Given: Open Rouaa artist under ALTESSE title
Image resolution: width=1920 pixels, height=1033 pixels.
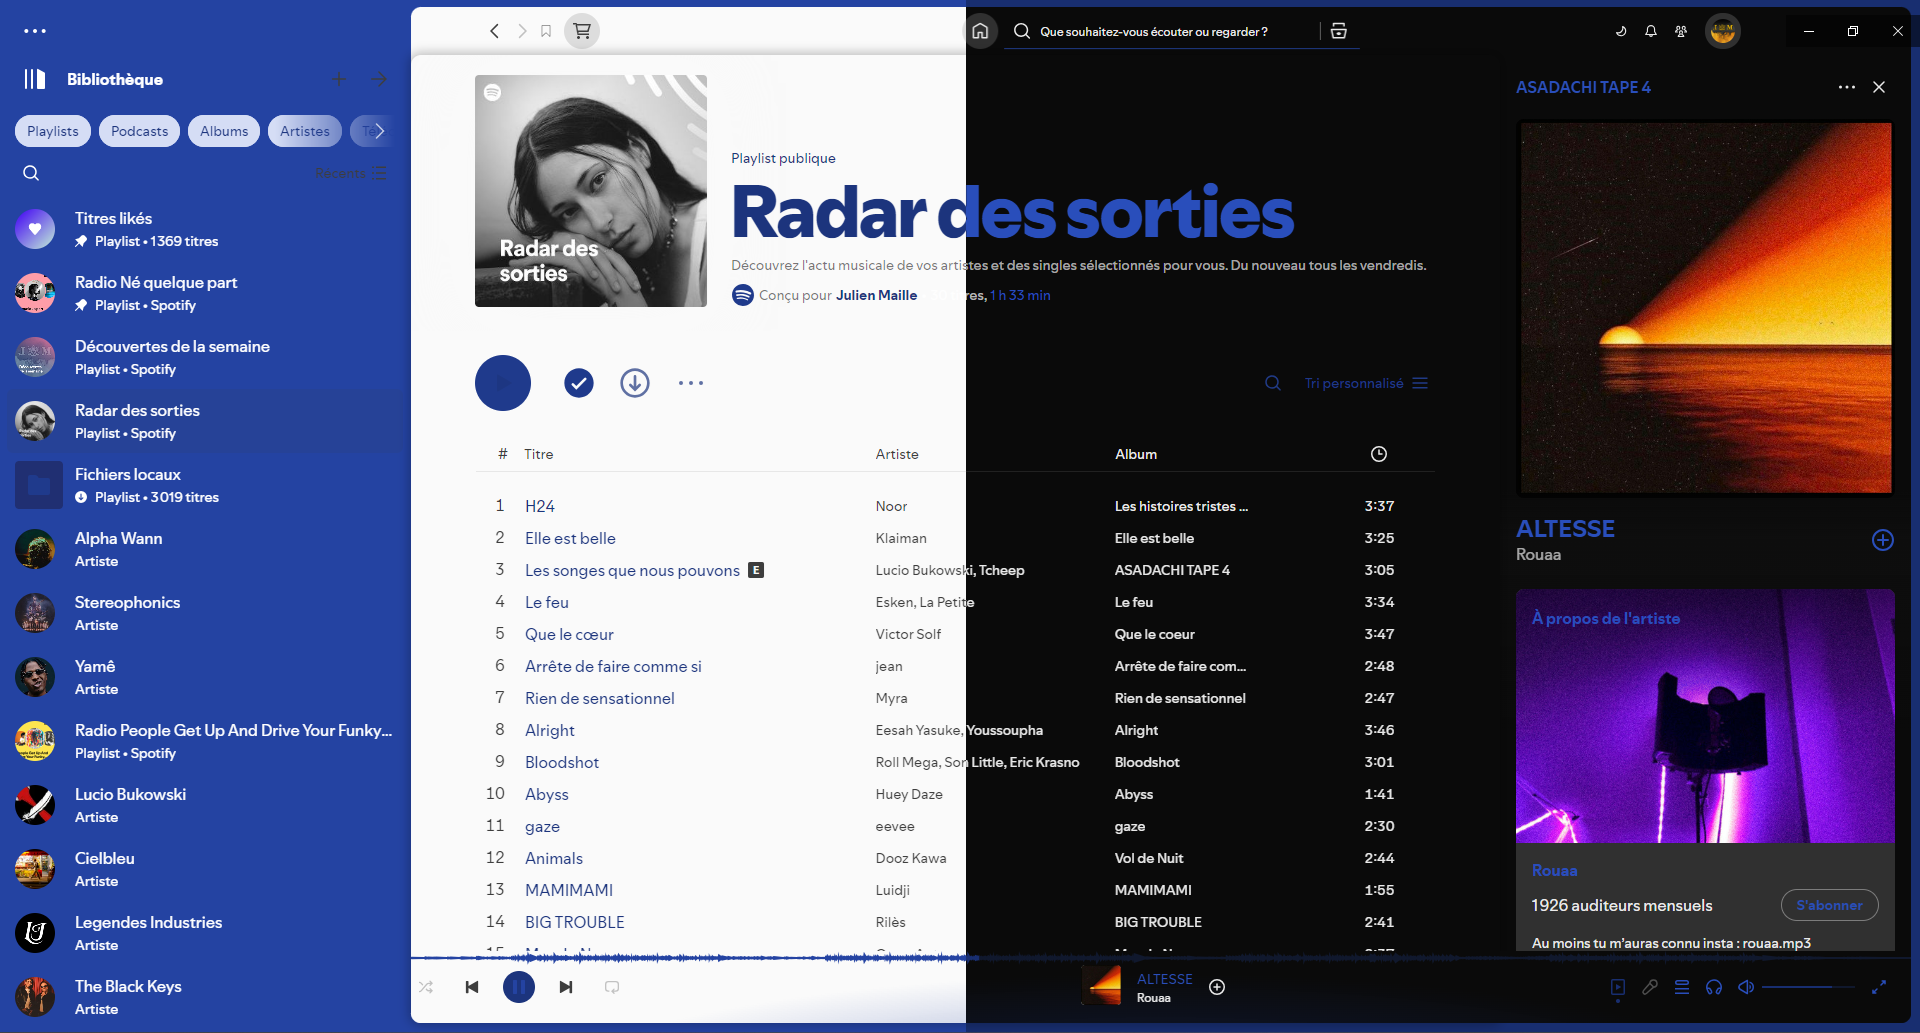Looking at the screenshot, I should [1538, 555].
